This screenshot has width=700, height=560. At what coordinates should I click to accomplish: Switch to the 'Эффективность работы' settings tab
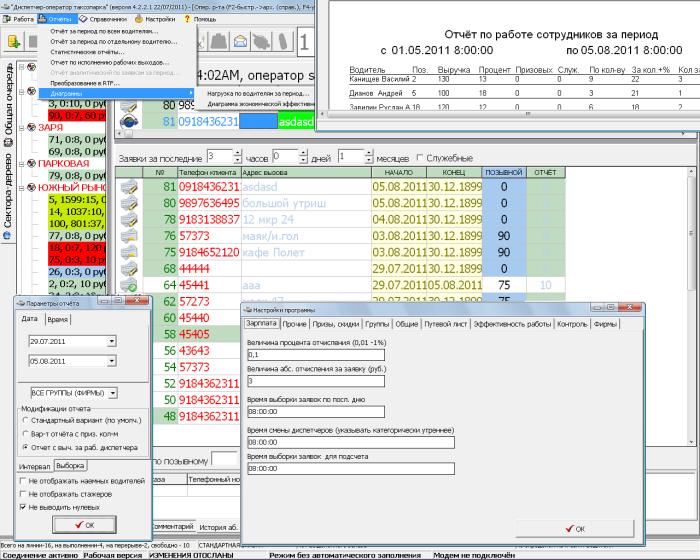pyautogui.click(x=510, y=325)
